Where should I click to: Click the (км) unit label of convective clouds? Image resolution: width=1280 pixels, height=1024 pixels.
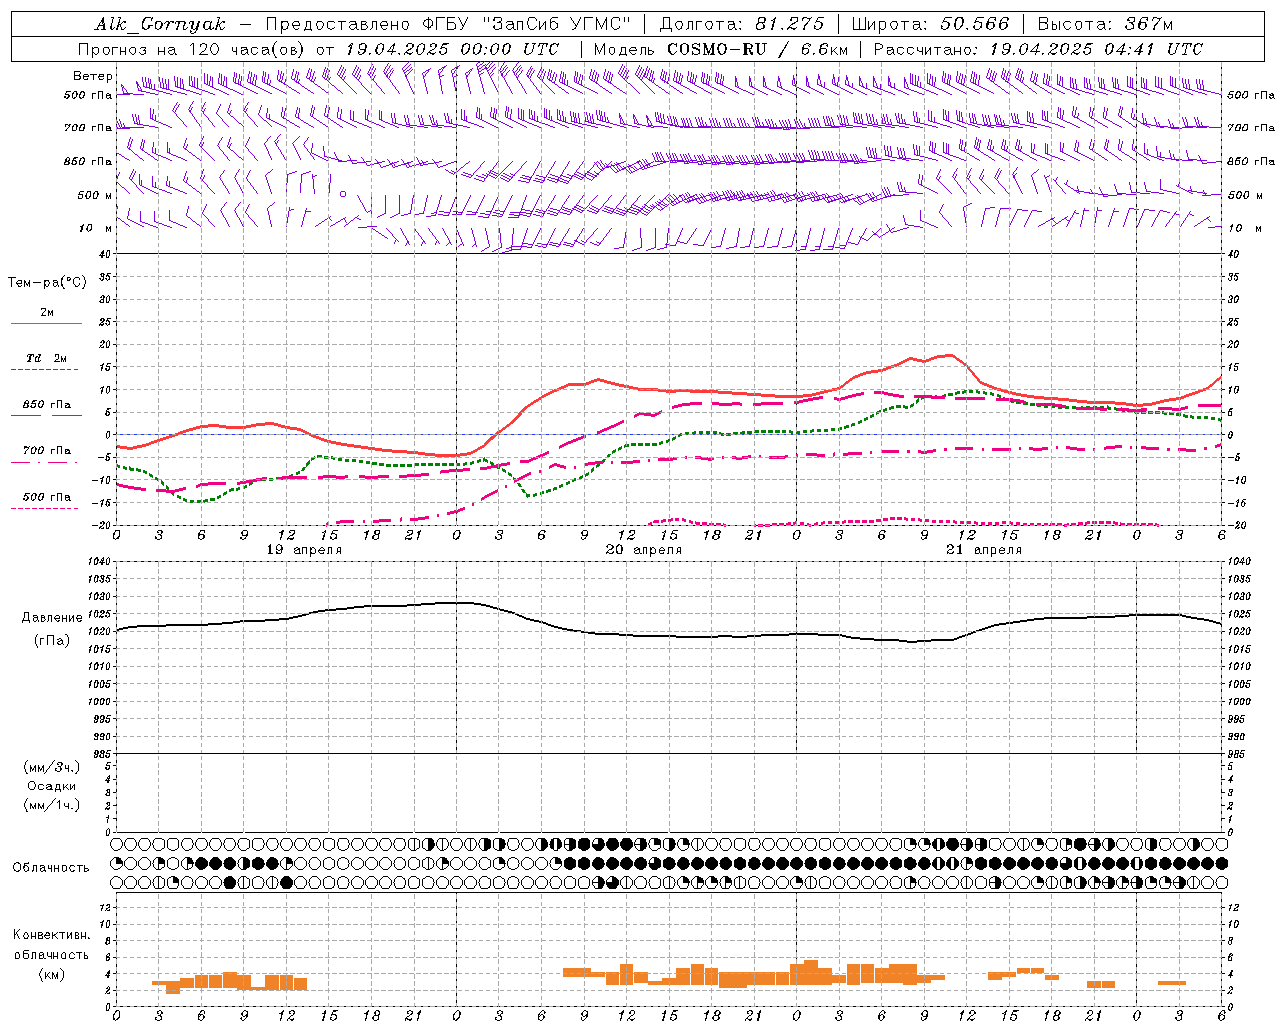pos(52,974)
